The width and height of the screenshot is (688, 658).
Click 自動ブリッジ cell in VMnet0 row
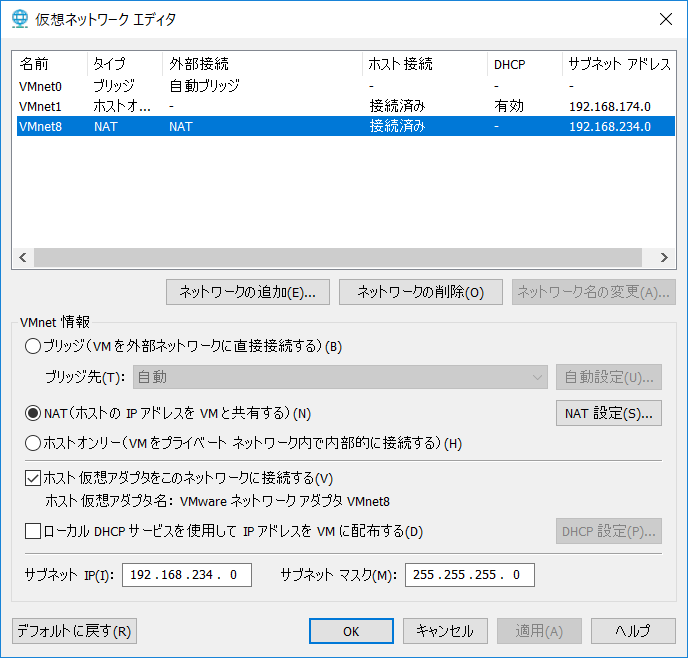tap(204, 86)
